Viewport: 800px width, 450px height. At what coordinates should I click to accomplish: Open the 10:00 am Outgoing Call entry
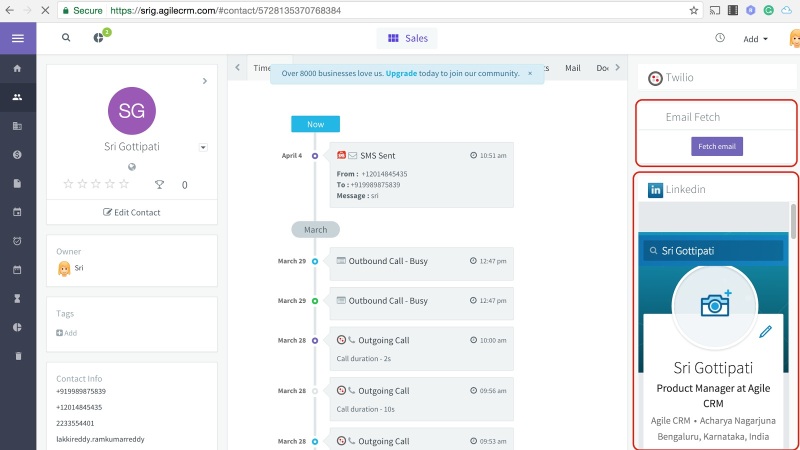click(421, 349)
